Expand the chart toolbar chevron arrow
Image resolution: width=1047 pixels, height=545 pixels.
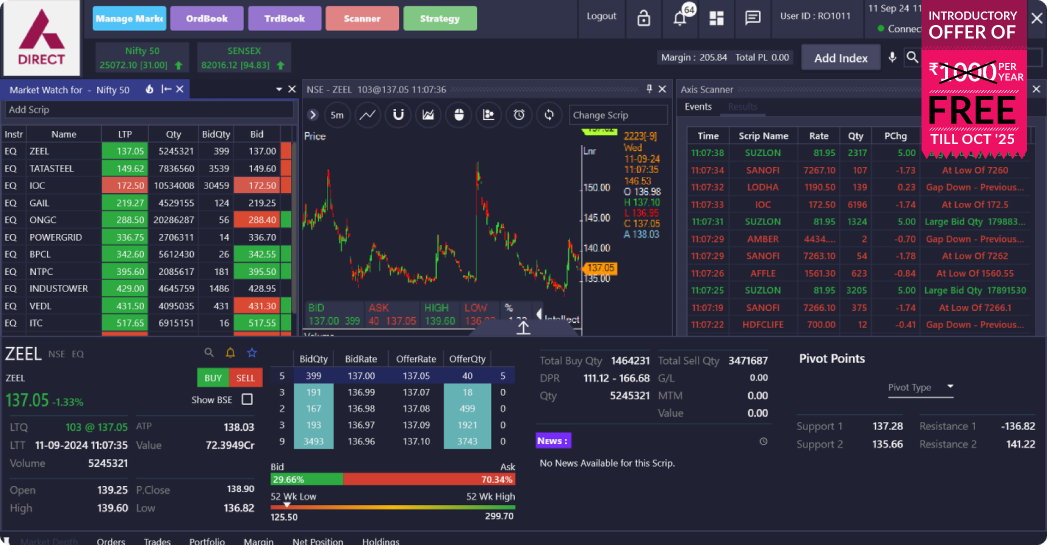[314, 115]
